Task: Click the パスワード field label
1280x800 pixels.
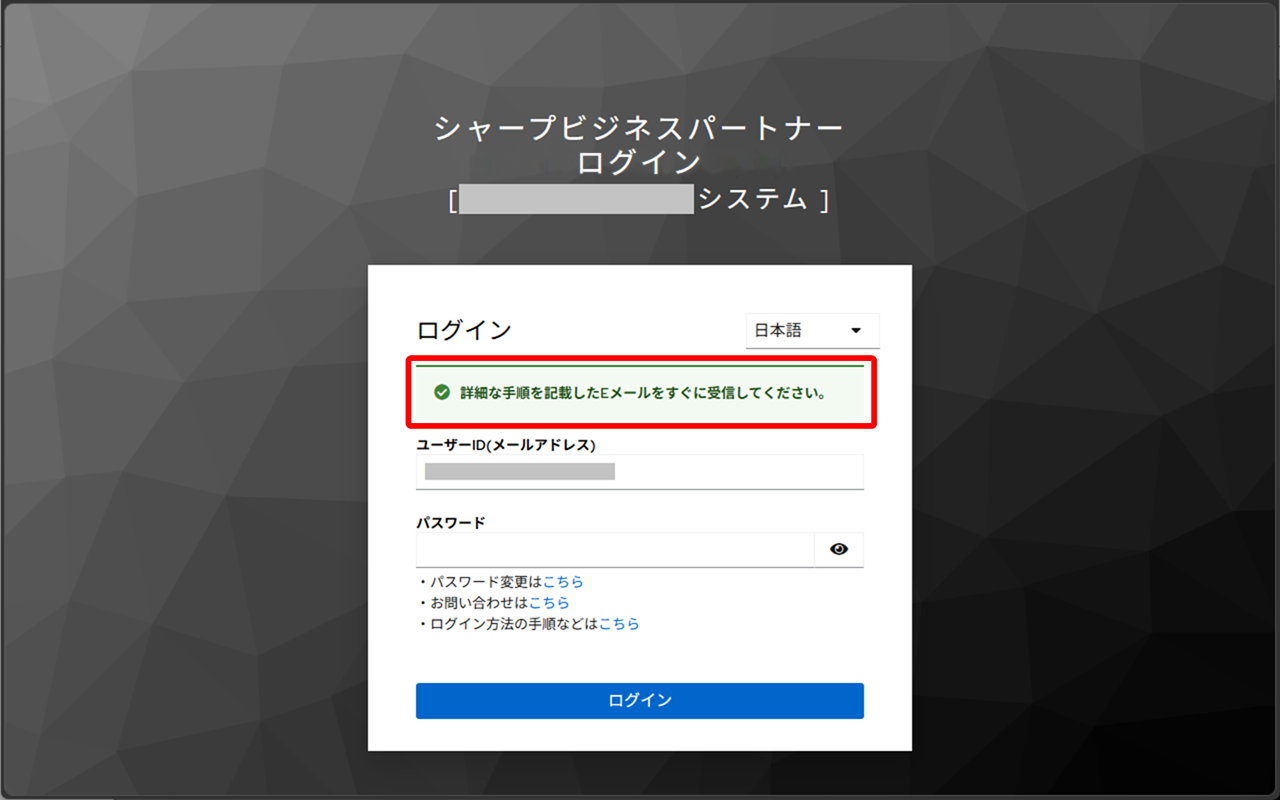Action: click(451, 522)
